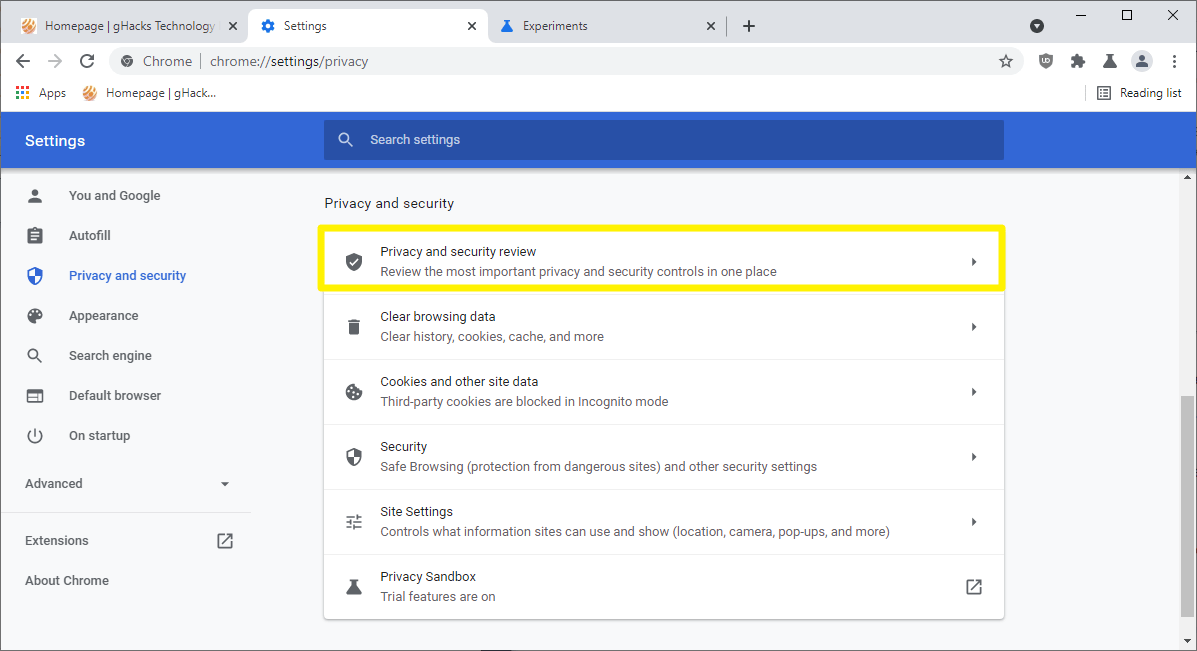Open the uBlock Origin shield extension icon
Image resolution: width=1197 pixels, height=651 pixels.
[x=1046, y=61]
